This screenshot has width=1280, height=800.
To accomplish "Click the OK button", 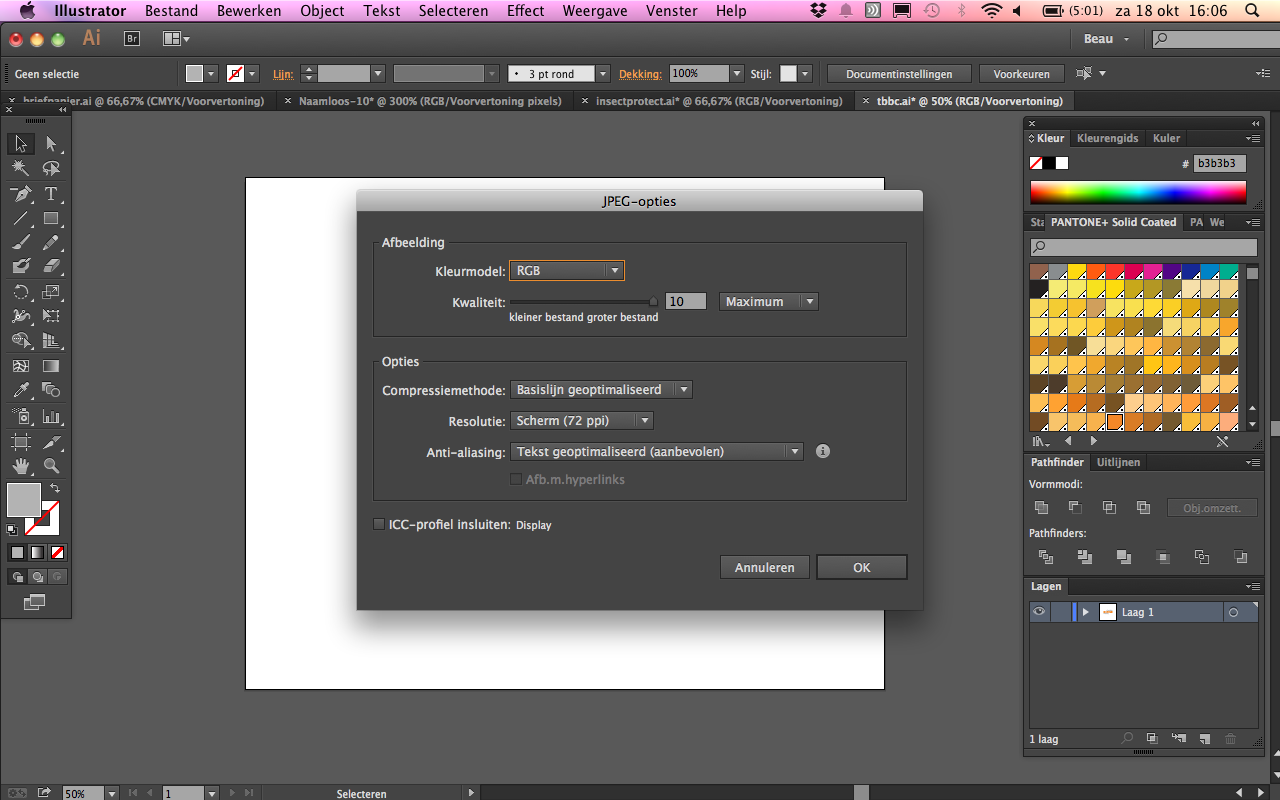I will pyautogui.click(x=862, y=567).
